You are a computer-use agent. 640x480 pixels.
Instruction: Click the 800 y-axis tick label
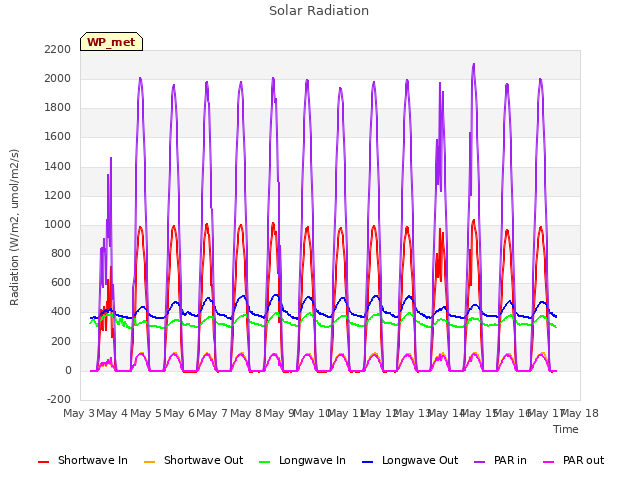[x=61, y=253]
